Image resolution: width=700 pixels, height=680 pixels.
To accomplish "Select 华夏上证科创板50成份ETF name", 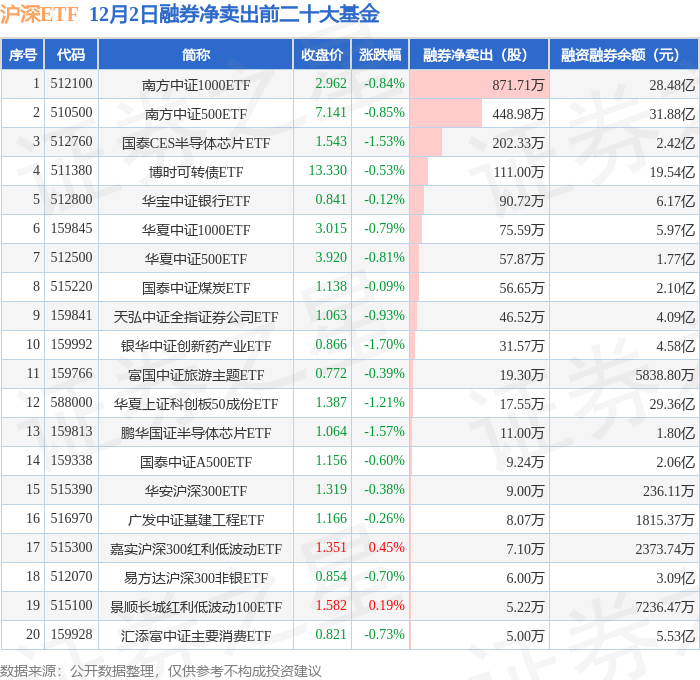I will point(196,404).
